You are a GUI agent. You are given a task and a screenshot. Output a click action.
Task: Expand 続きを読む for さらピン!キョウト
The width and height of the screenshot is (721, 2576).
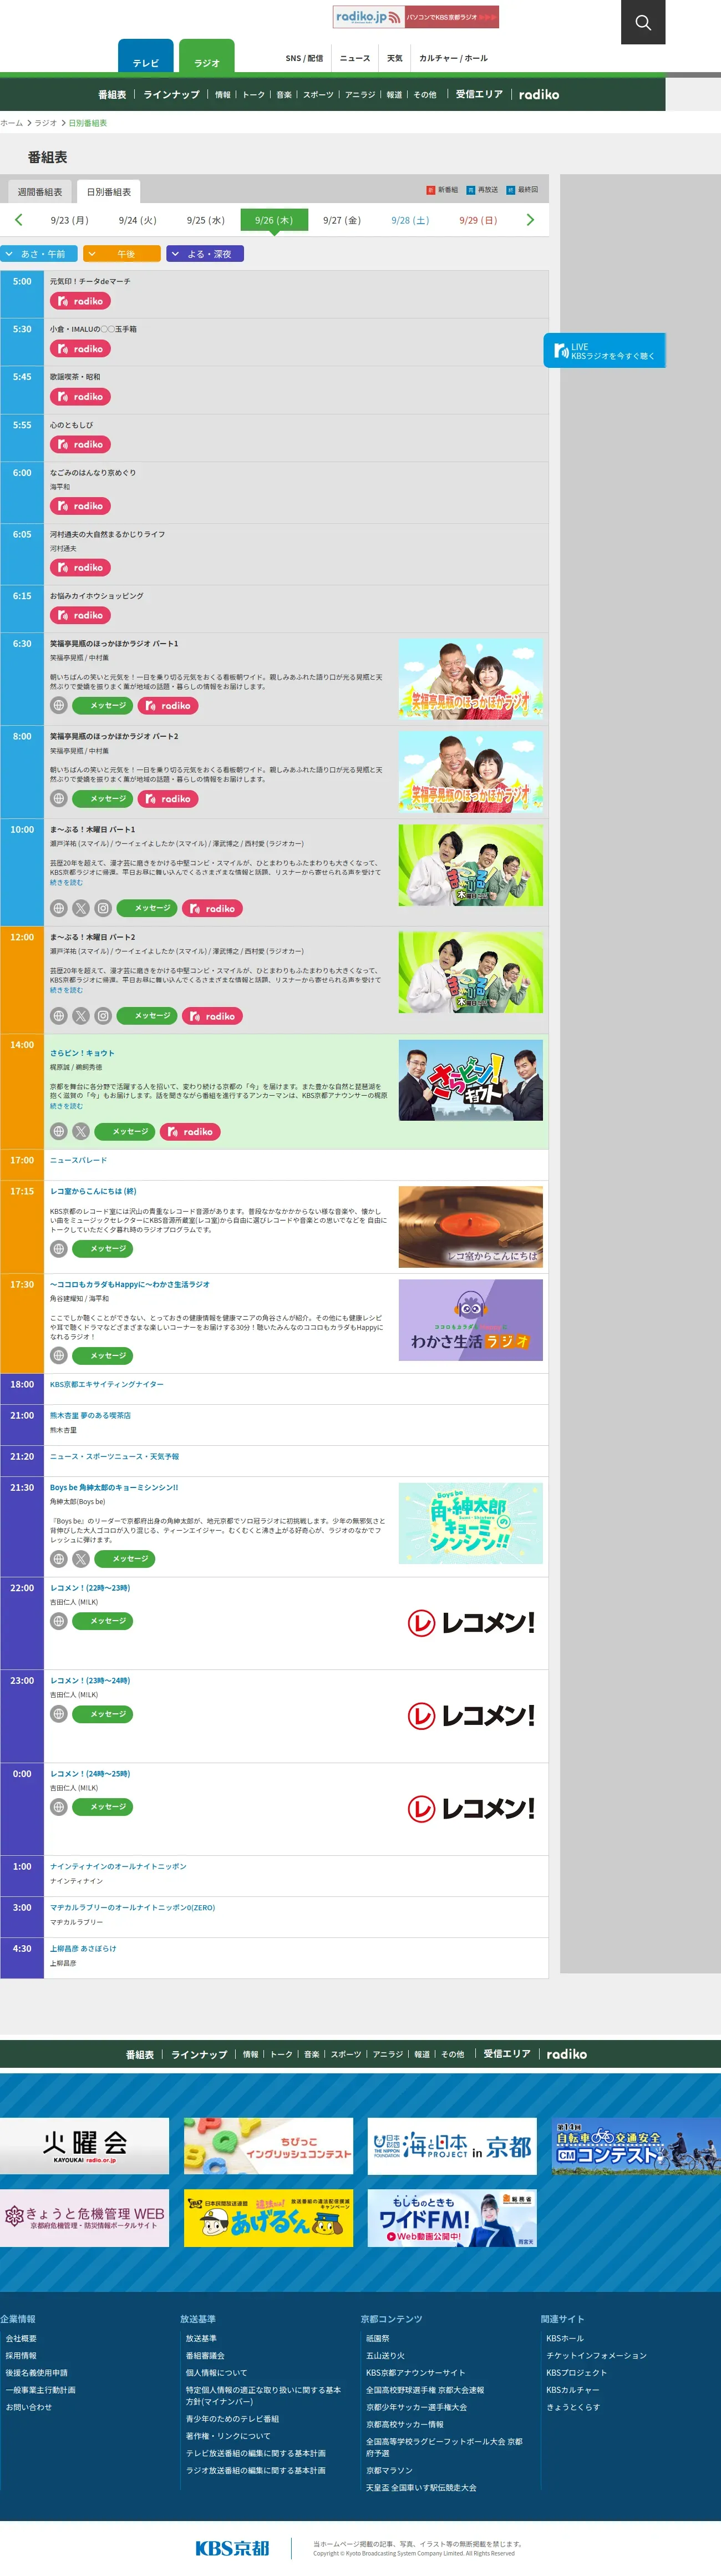point(66,1106)
